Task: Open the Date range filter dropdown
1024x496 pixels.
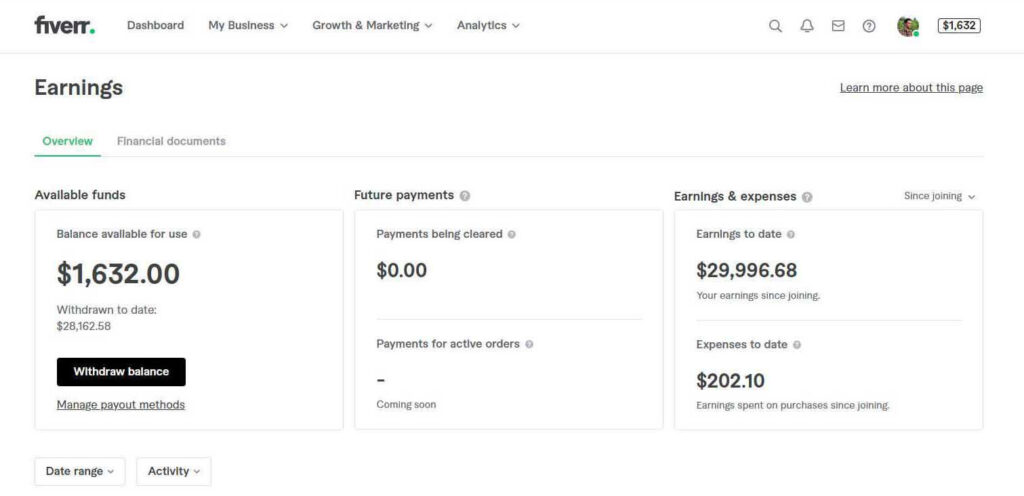Action: [80, 471]
